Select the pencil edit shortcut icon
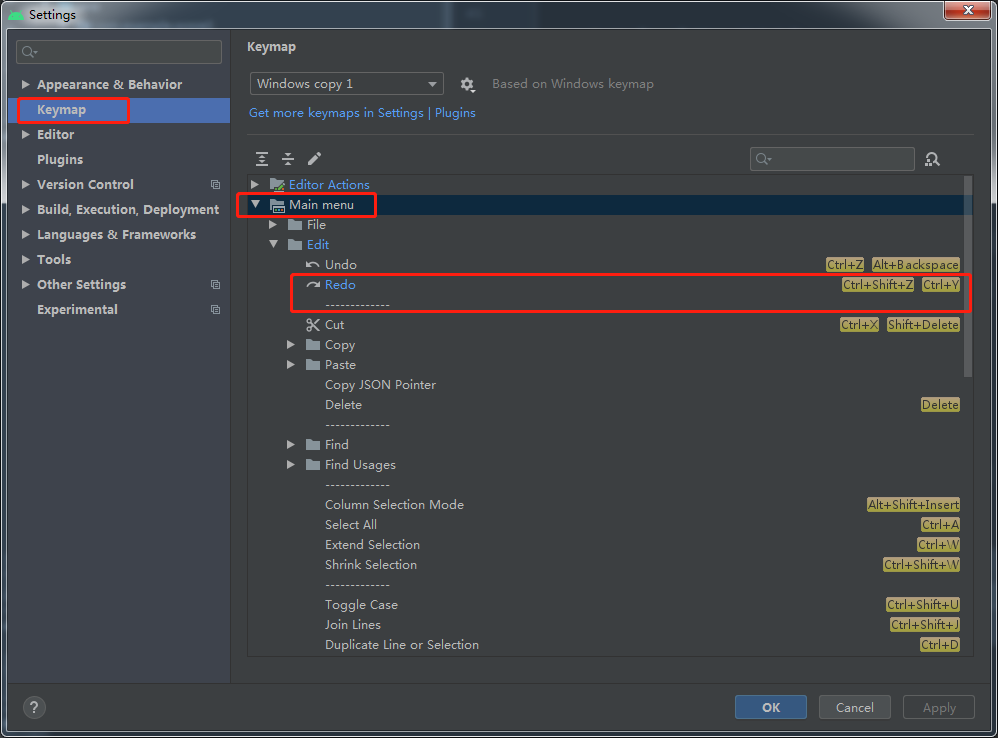 [x=314, y=159]
